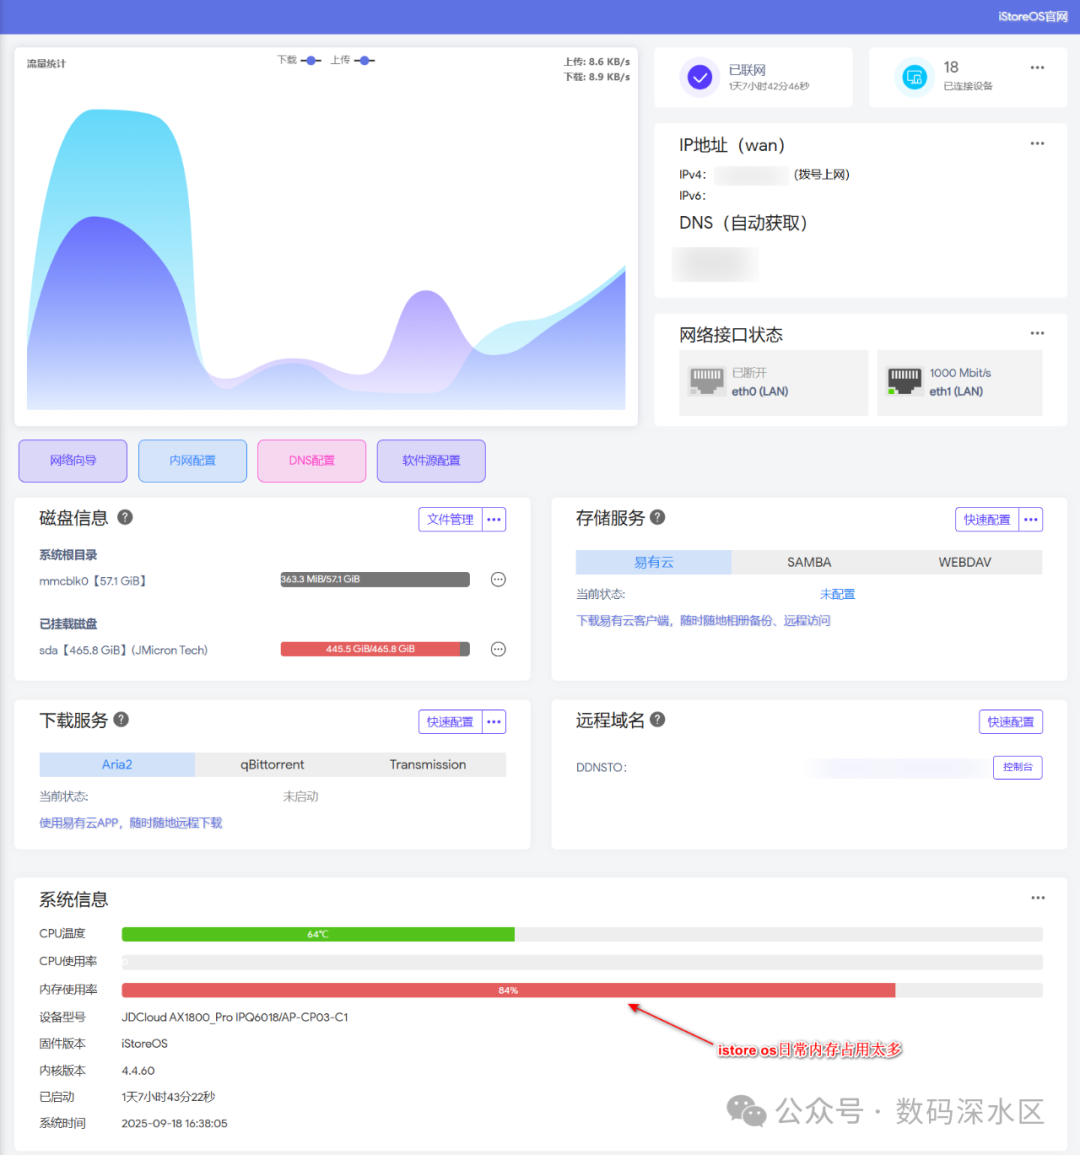Click the eth0 LAN port icon

pyautogui.click(x=706, y=382)
